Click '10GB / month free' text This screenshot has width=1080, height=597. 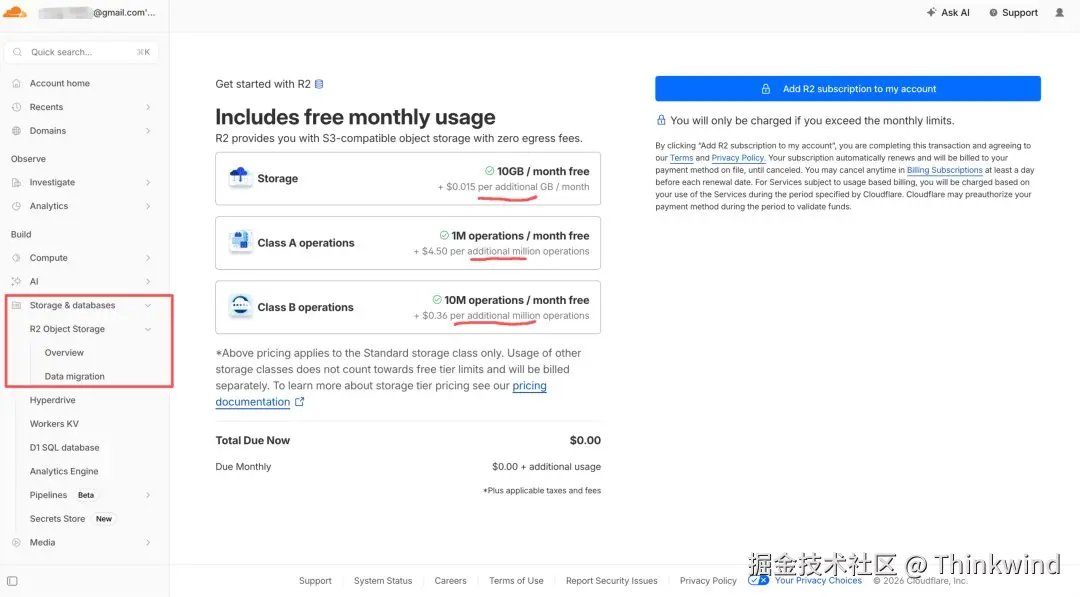tap(543, 171)
